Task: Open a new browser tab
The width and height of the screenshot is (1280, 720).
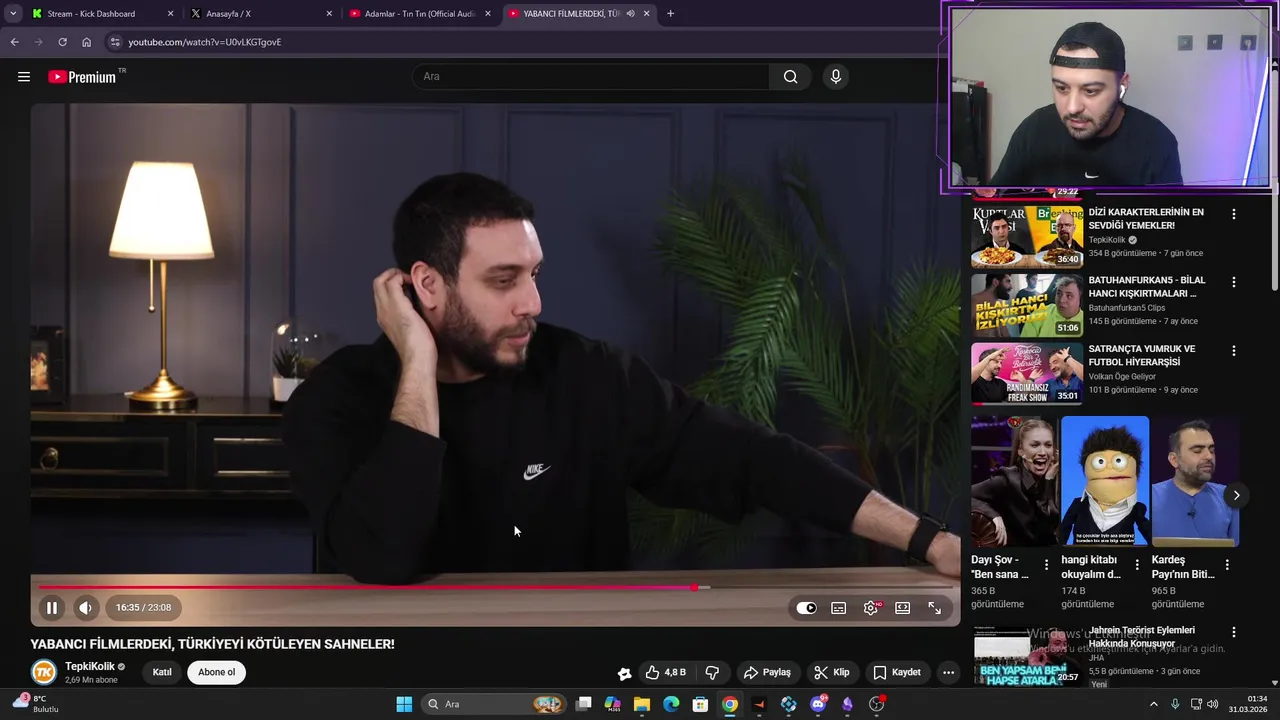Action: coord(670,14)
